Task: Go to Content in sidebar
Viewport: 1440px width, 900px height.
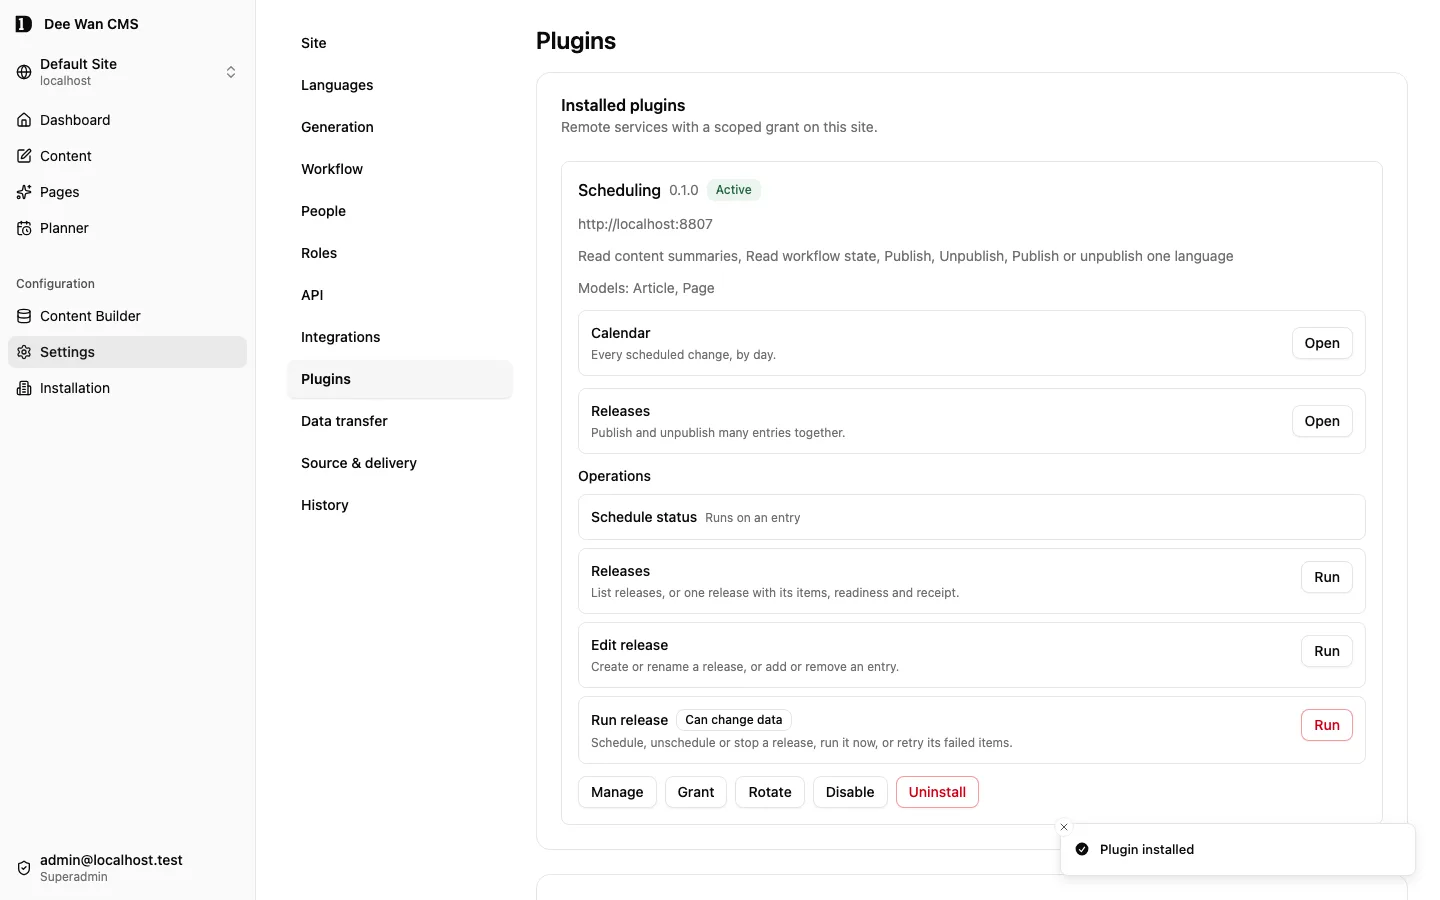Action: pyautogui.click(x=127, y=156)
